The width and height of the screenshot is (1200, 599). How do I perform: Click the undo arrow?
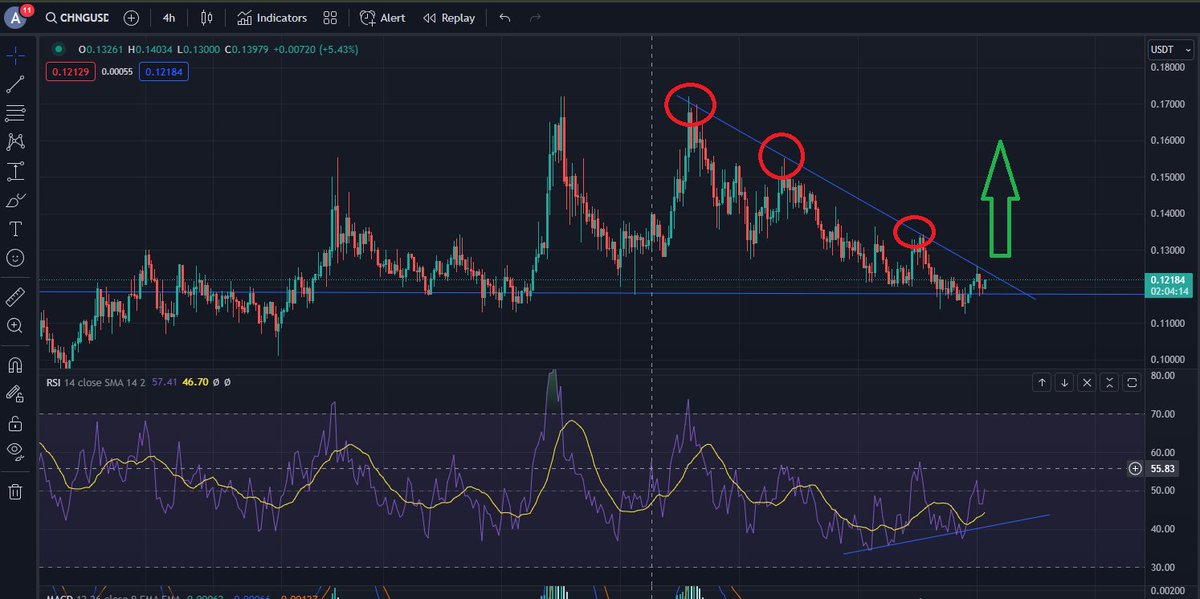pos(504,18)
